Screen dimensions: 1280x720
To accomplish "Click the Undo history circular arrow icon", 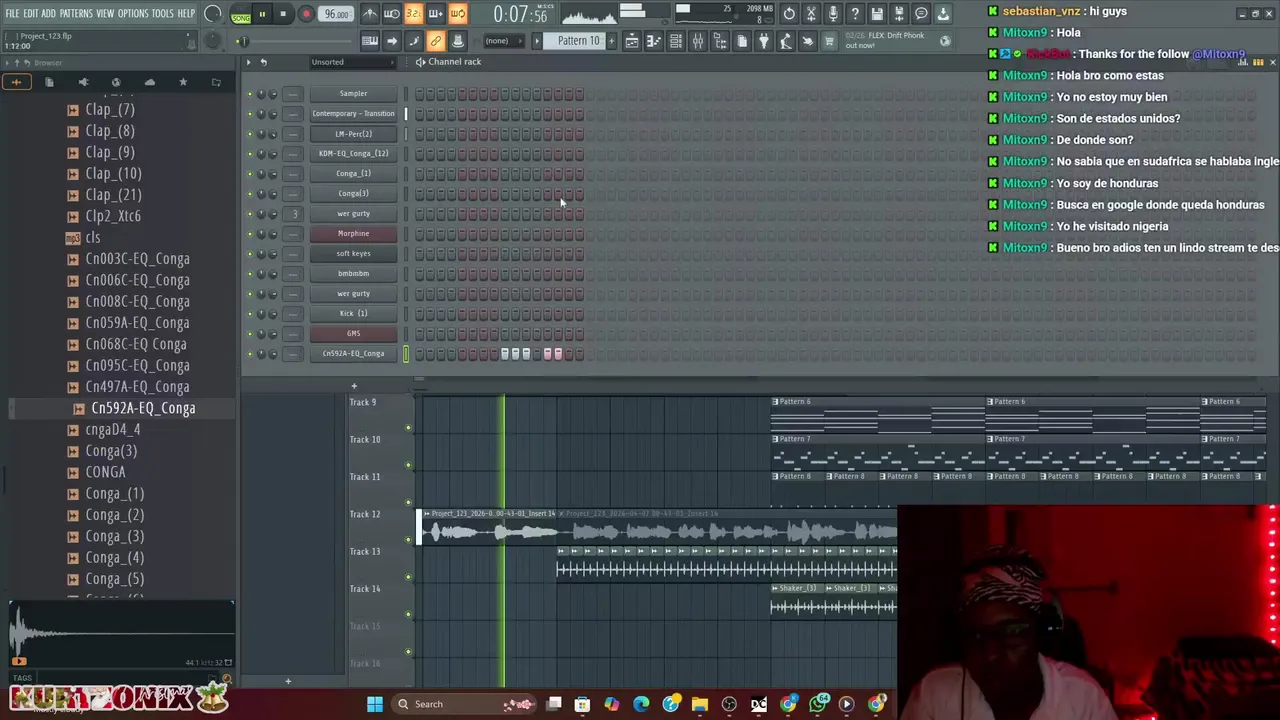I will pyautogui.click(x=789, y=14).
